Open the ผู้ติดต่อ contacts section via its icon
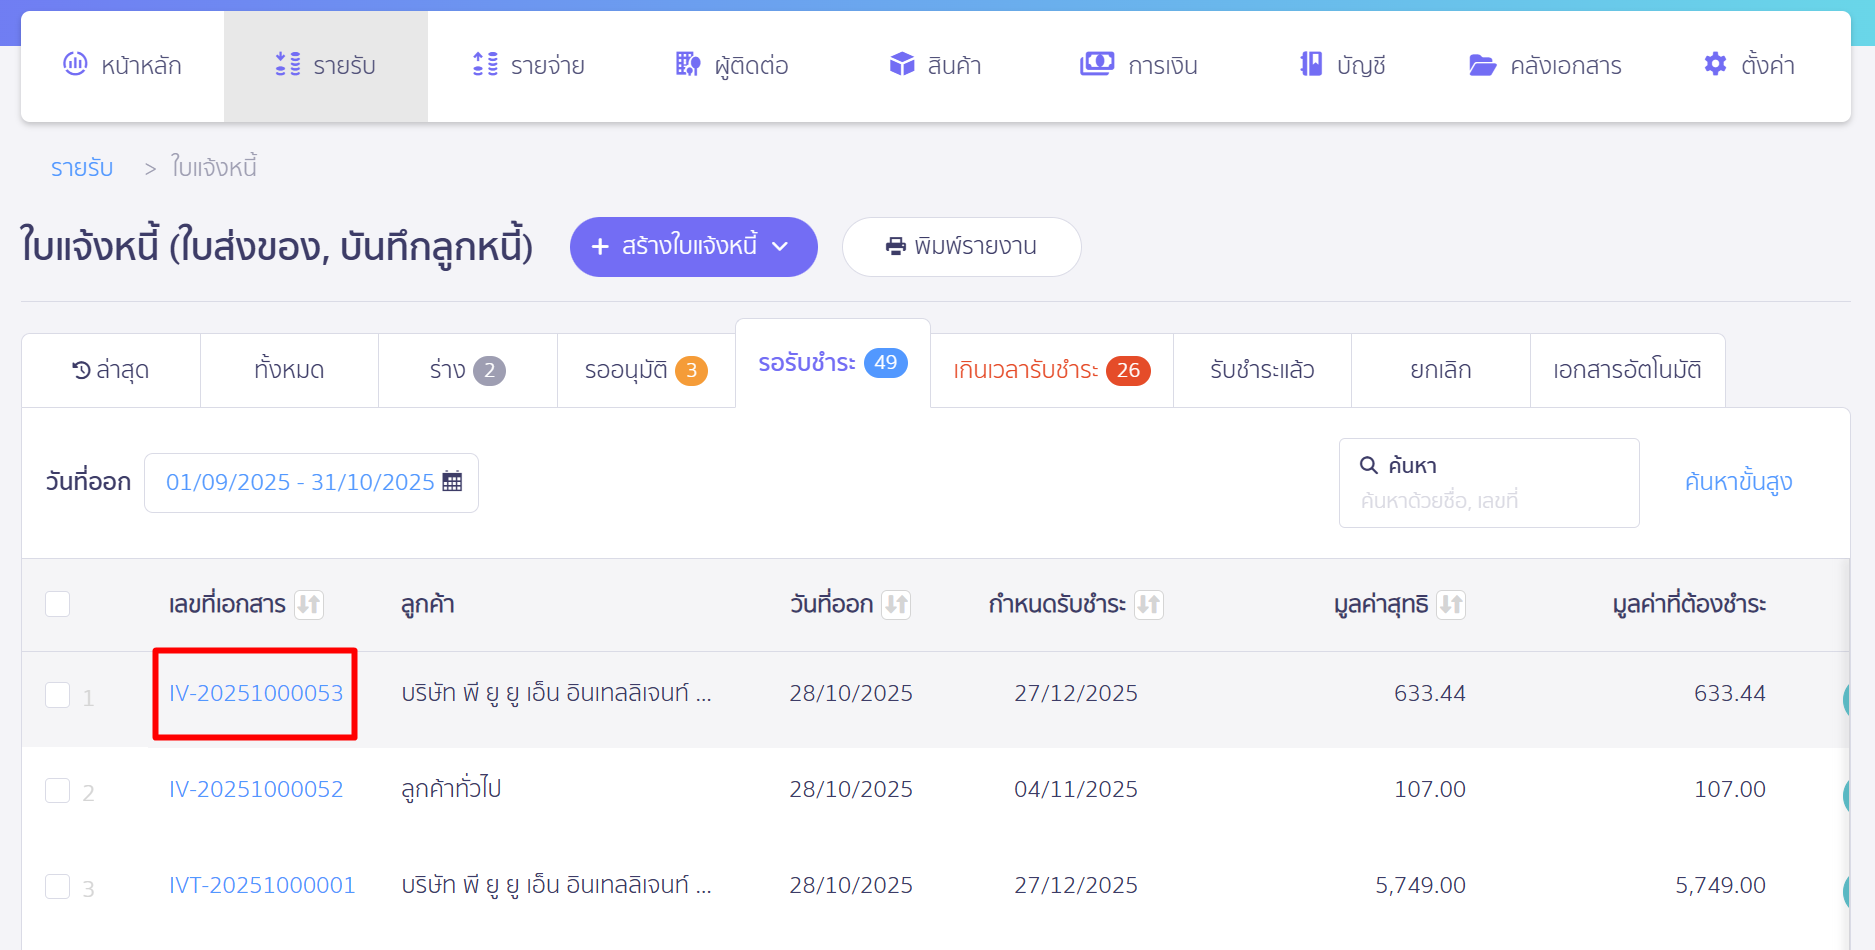This screenshot has height=950, width=1875. [686, 64]
